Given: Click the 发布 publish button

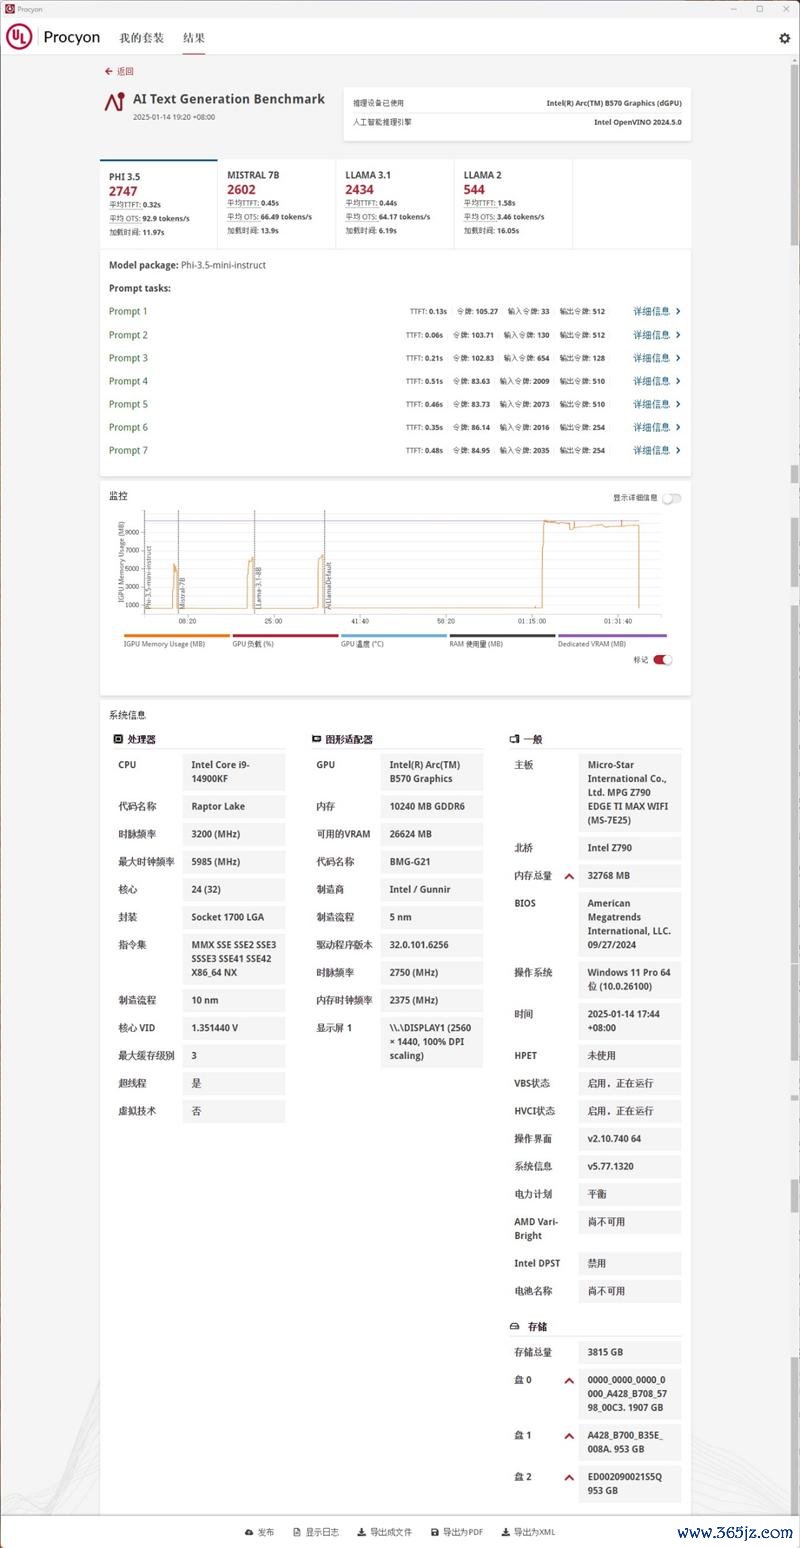Looking at the screenshot, I should (259, 1532).
